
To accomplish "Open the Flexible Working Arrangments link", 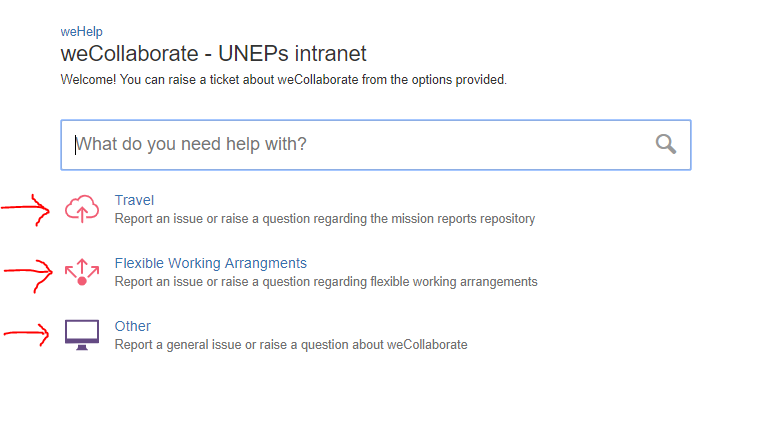I will click(211, 263).
